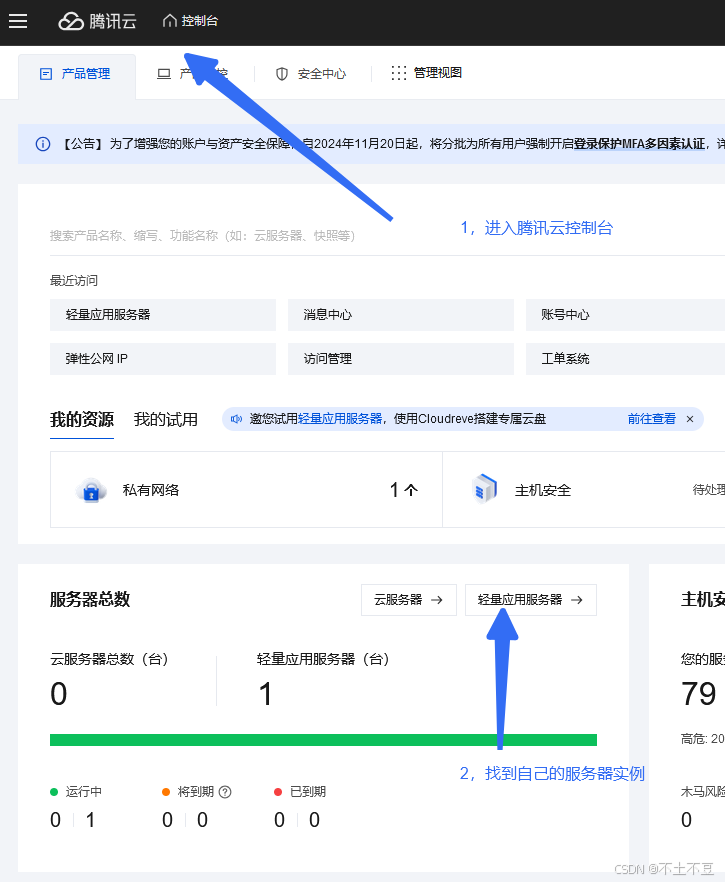Switch to the 我的试用 tab

[166, 420]
